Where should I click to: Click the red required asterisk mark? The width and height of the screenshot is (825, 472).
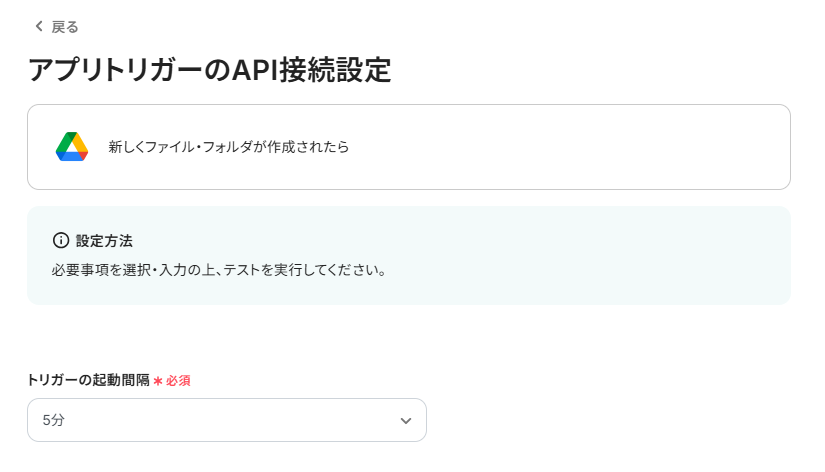click(x=158, y=381)
